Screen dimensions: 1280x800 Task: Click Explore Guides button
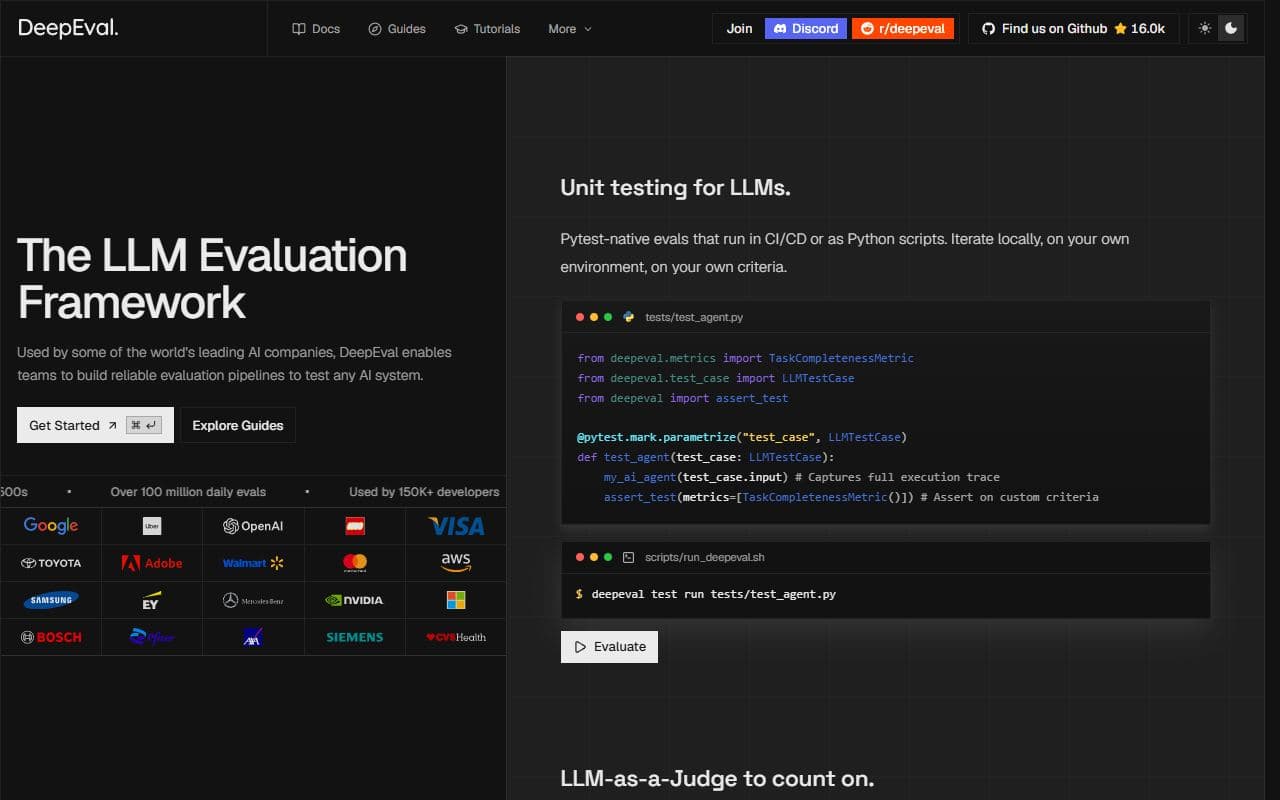(x=238, y=425)
